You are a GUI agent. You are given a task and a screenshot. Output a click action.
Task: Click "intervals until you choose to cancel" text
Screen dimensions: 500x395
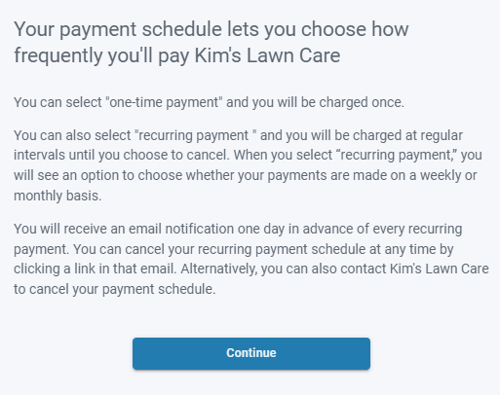(121, 155)
